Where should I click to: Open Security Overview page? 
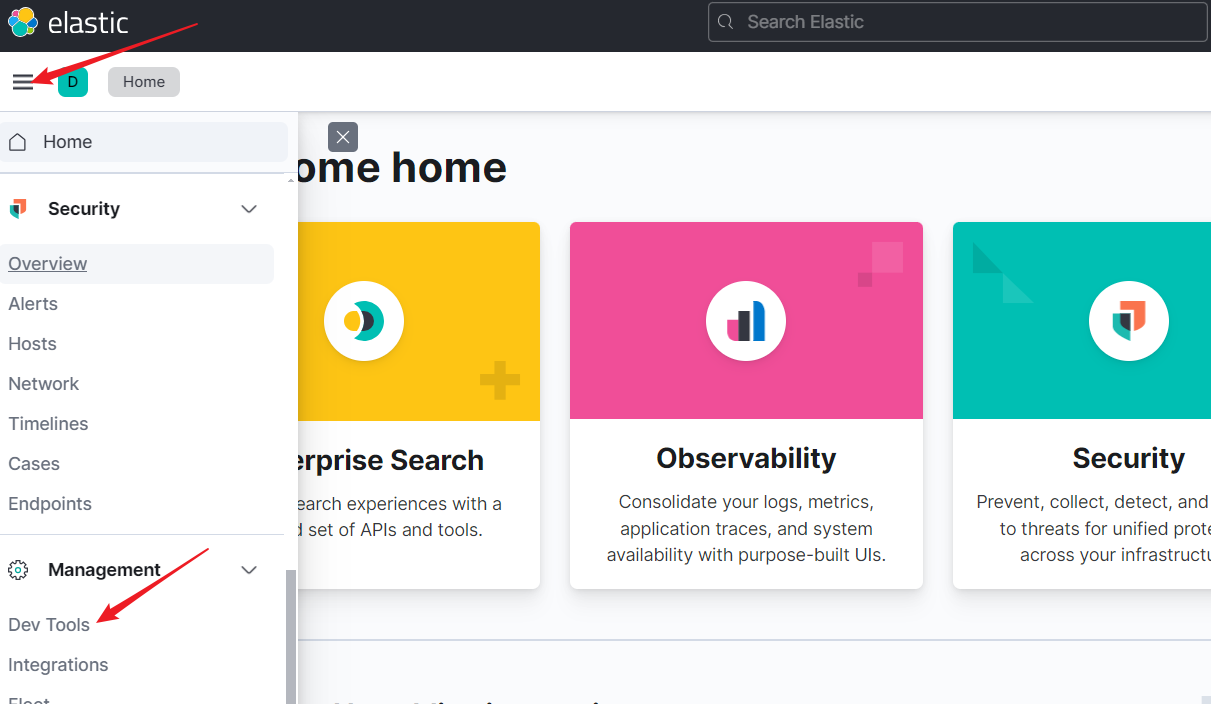tap(48, 264)
